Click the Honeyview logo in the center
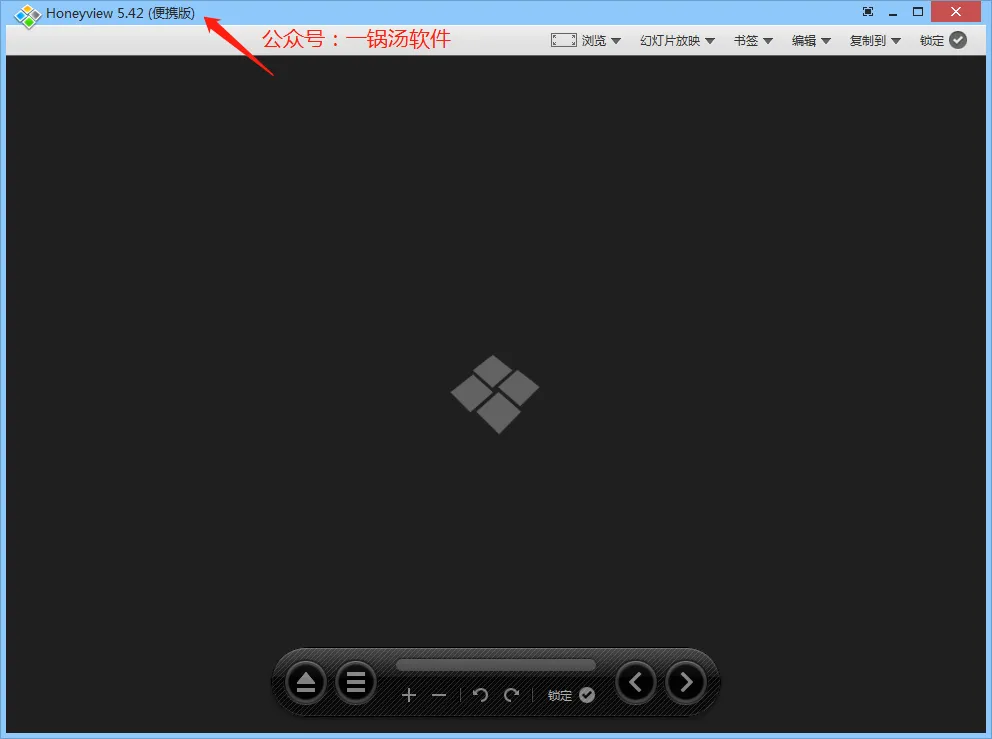This screenshot has width=992, height=739. [x=495, y=394]
